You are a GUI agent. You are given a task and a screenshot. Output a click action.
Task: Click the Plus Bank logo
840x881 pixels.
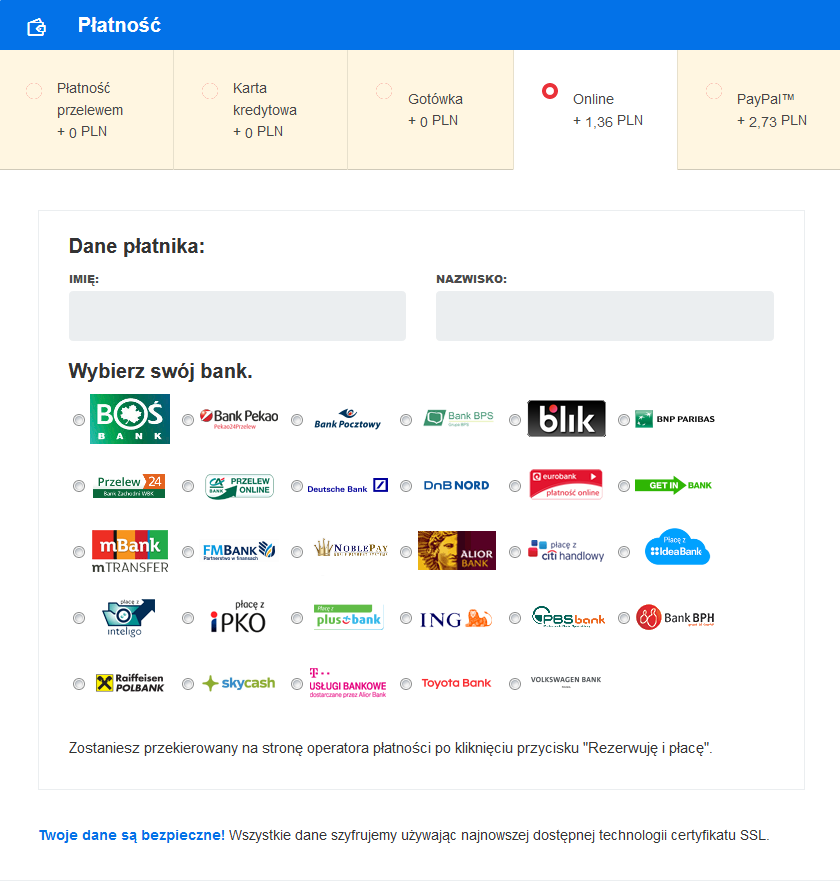tap(349, 617)
